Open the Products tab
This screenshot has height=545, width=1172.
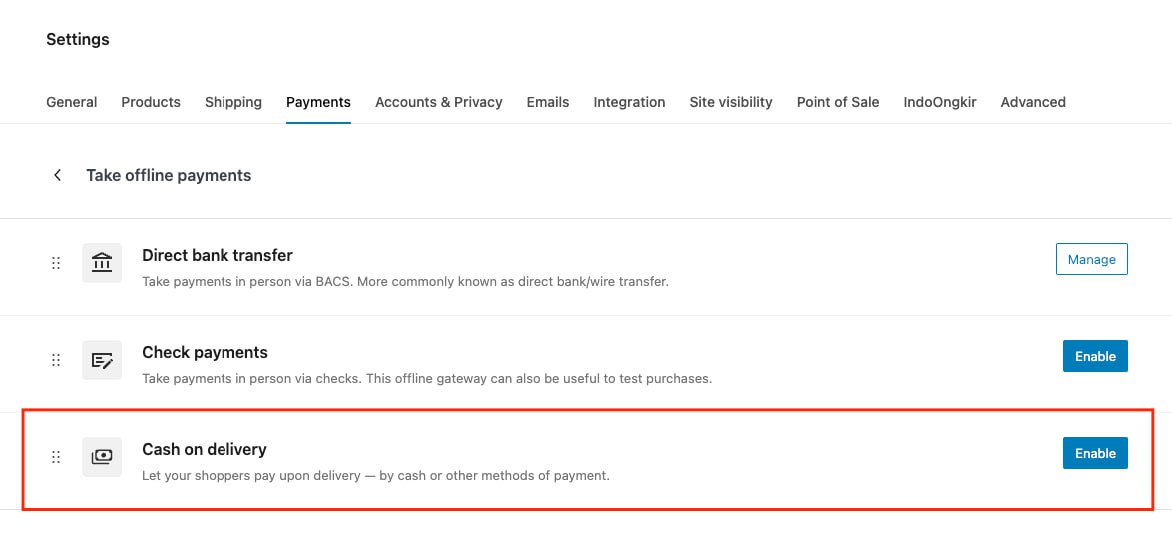click(151, 102)
